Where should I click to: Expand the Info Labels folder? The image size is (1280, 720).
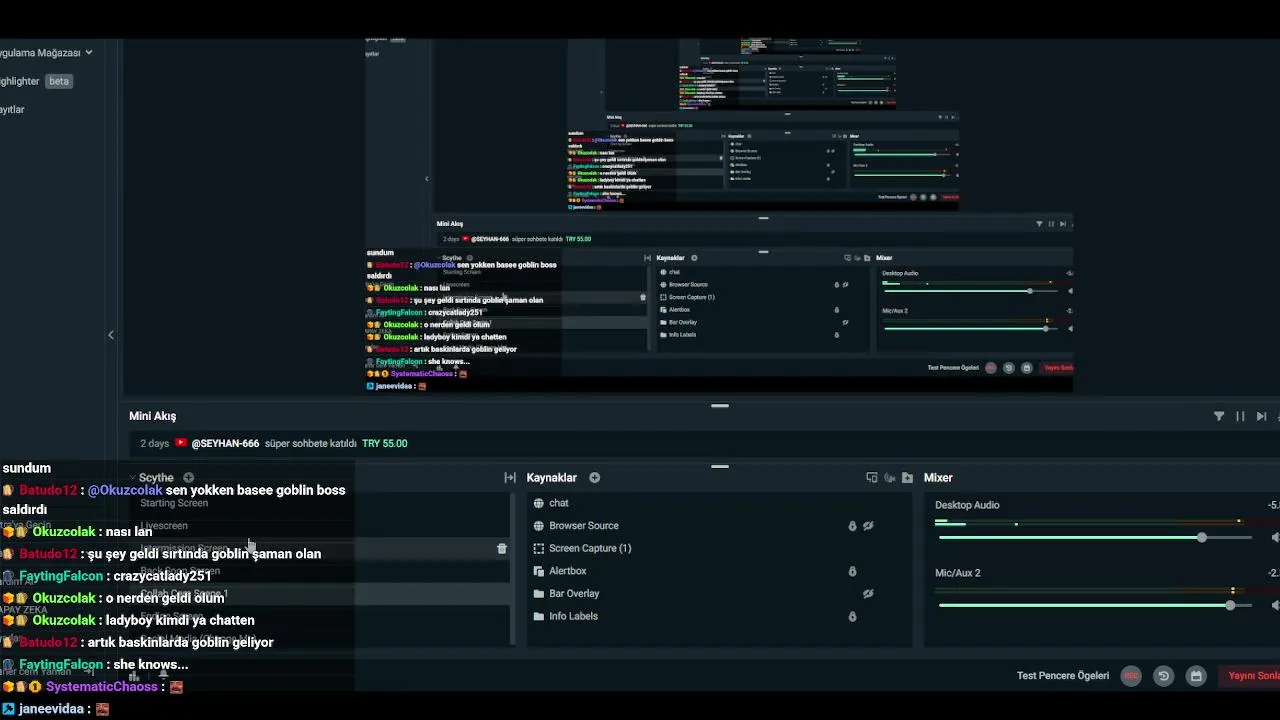pyautogui.click(x=539, y=617)
